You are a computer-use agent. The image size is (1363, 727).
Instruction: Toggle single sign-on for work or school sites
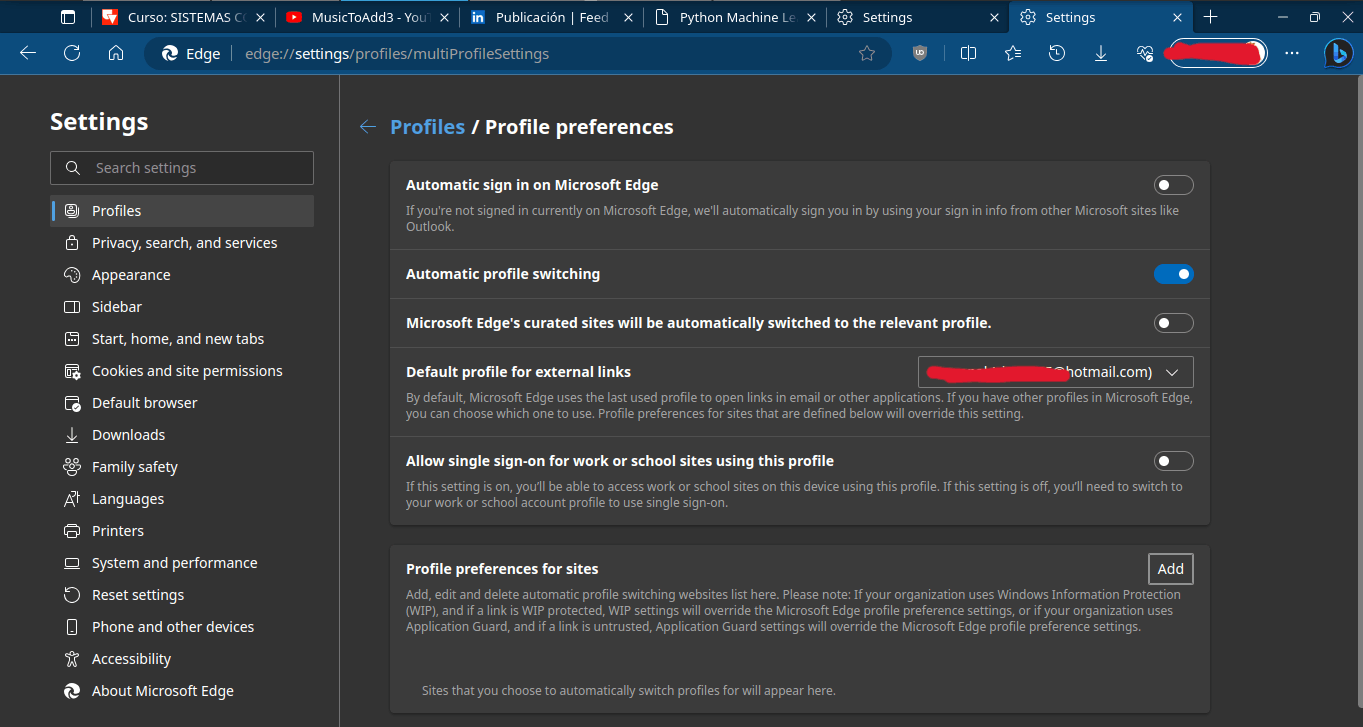tap(1173, 461)
